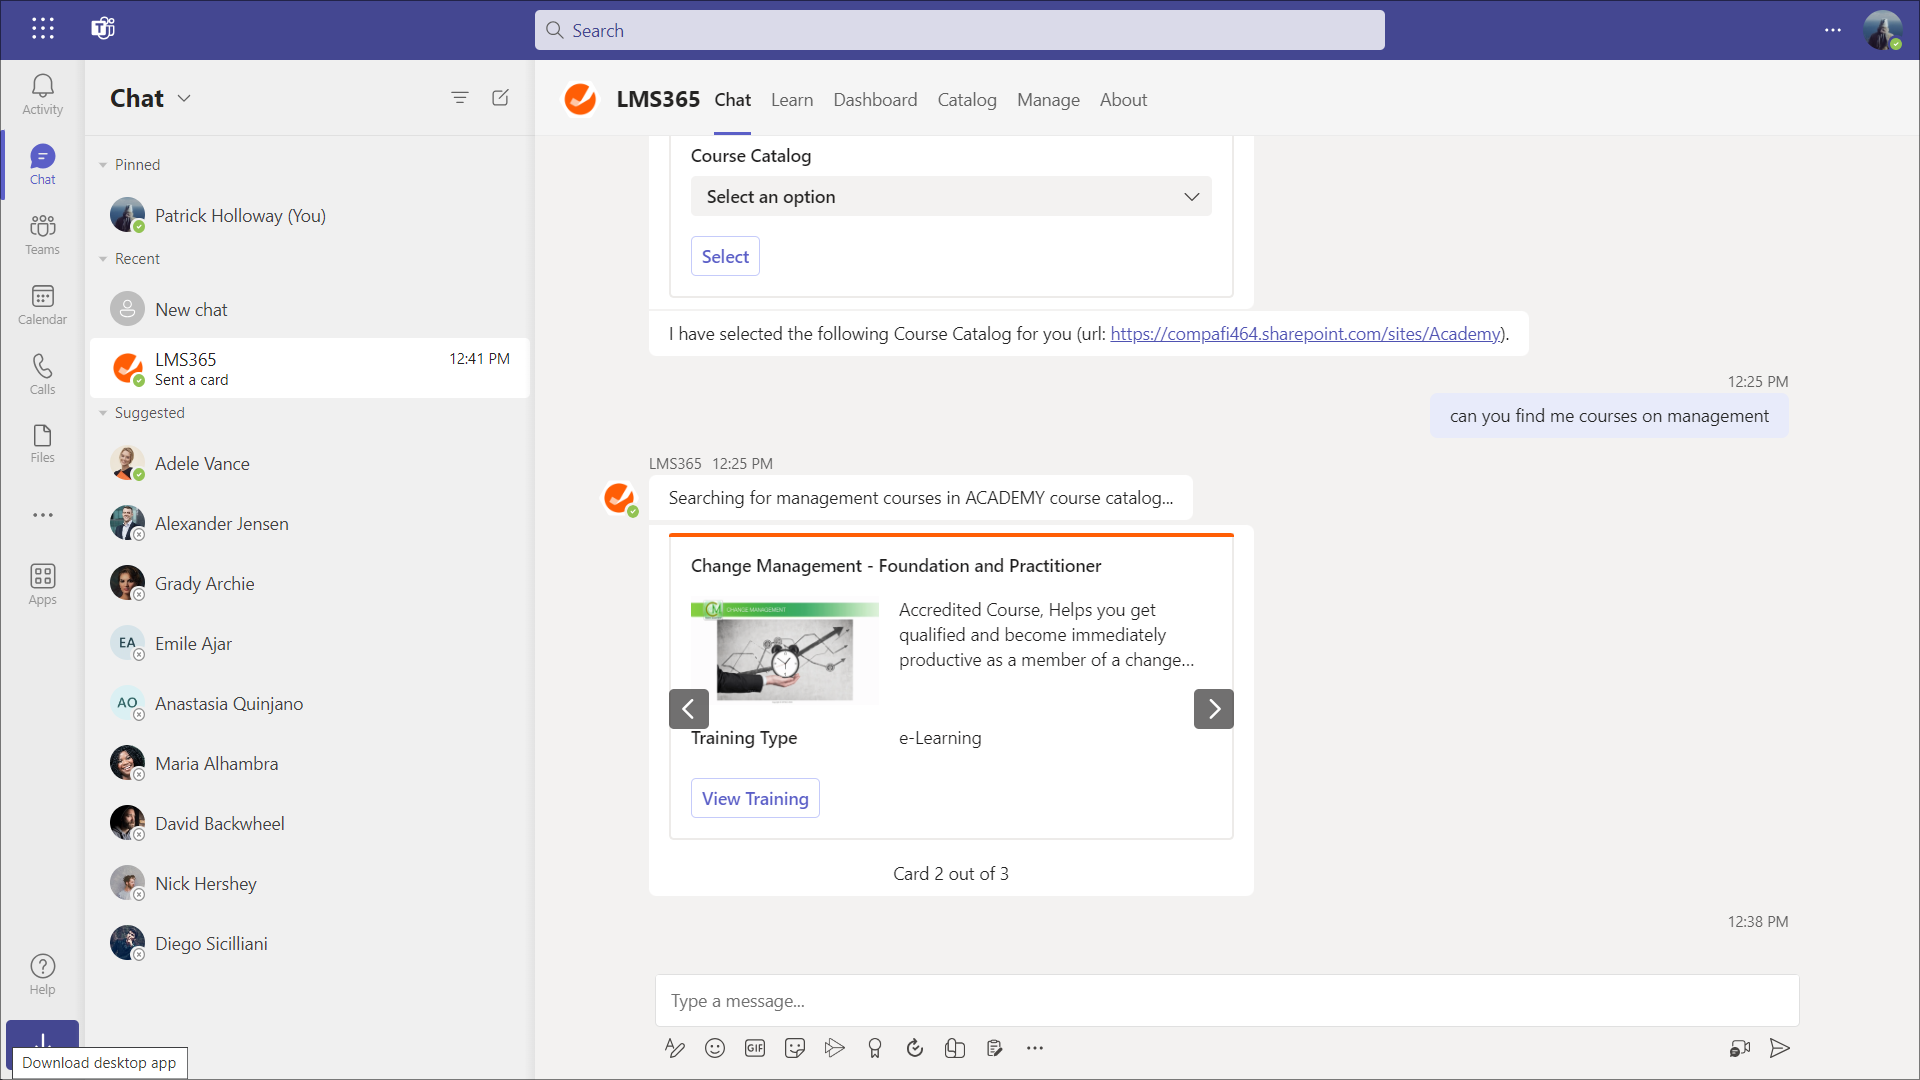This screenshot has width=1920, height=1080.
Task: Open the compafi464 sharepoint Academy link
Action: [x=1306, y=334]
